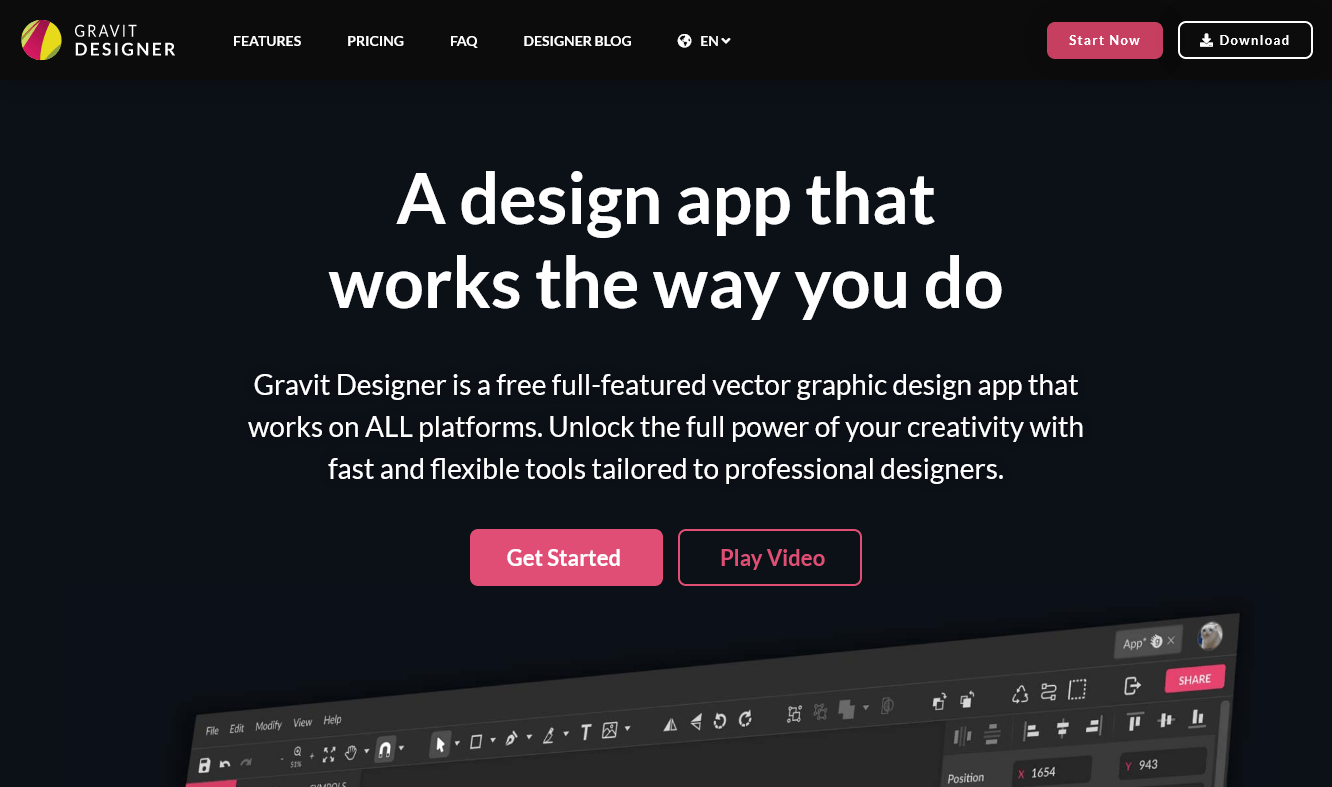Select the Pointer tool

click(440, 744)
